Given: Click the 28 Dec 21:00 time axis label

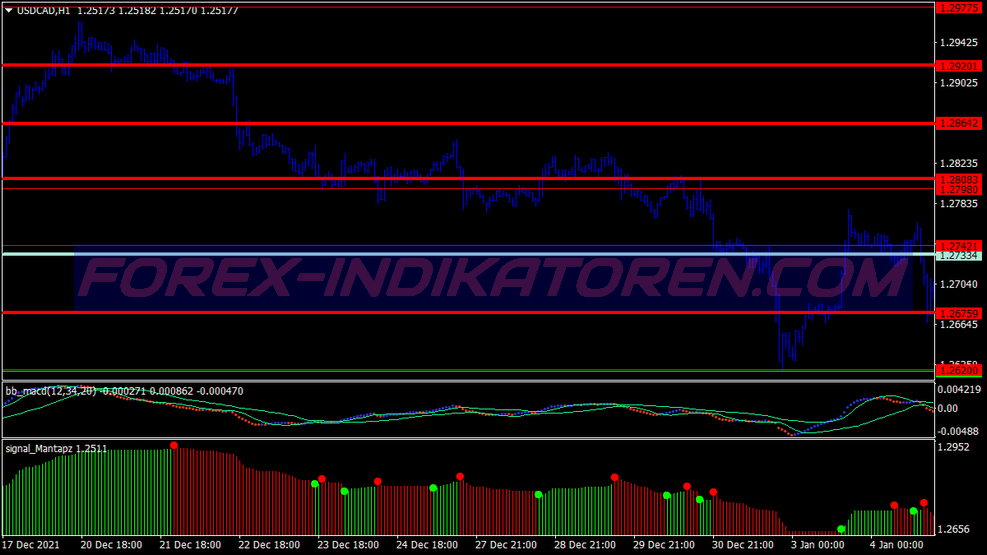Looking at the screenshot, I should [x=585, y=545].
